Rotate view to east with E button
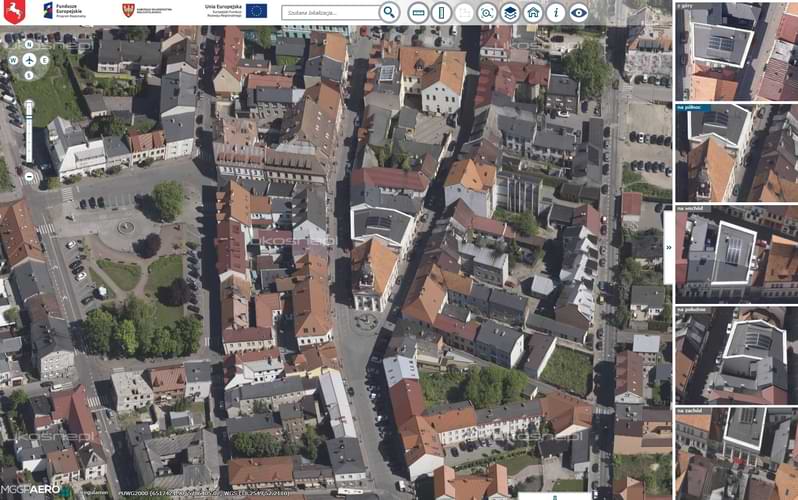This screenshot has width=798, height=500. pyautogui.click(x=45, y=60)
